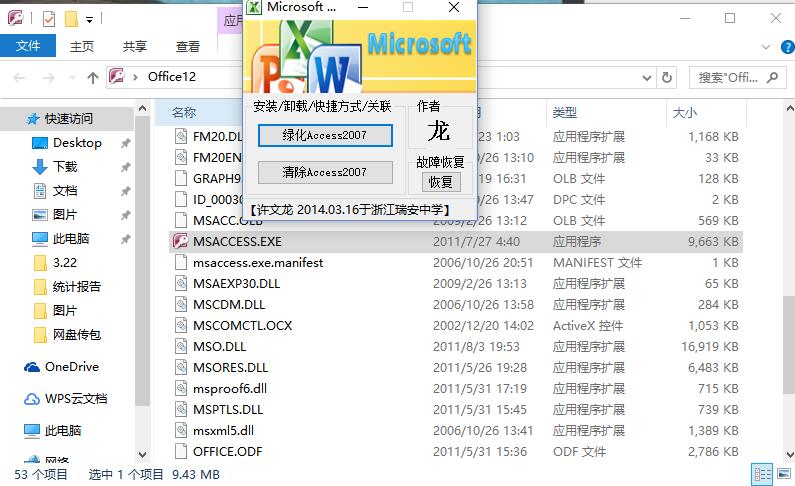
Task: Open Customize Quick Access Toolbar dropdown
Action: (x=89, y=20)
